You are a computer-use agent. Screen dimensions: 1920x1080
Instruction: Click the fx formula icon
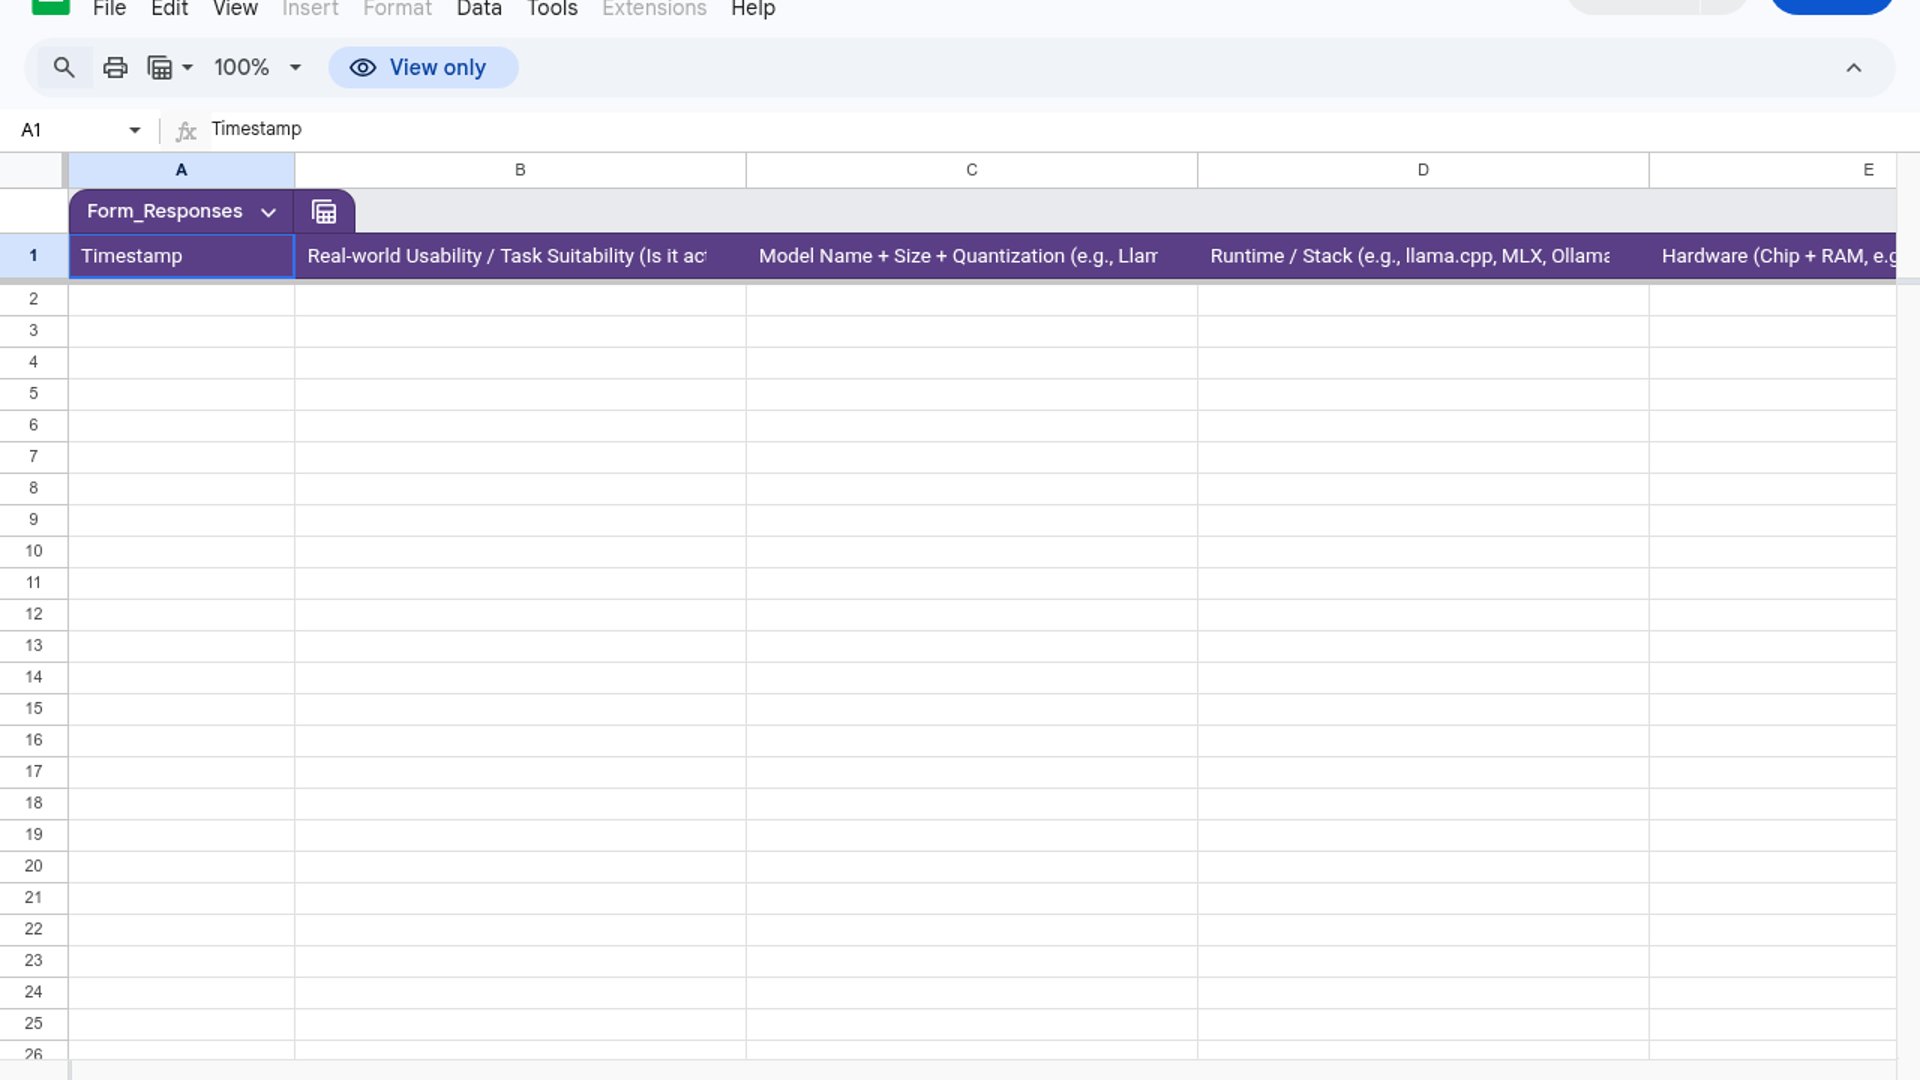click(186, 130)
